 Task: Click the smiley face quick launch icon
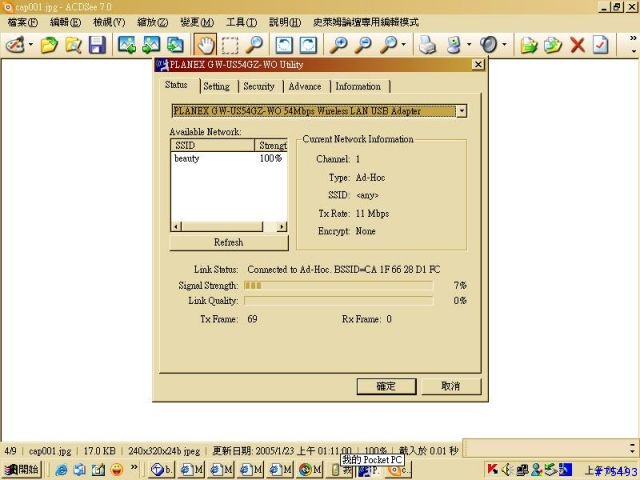tap(117, 470)
